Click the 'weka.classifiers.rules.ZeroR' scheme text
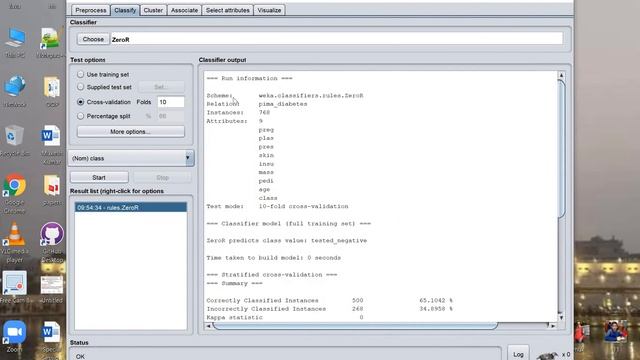 coord(311,96)
